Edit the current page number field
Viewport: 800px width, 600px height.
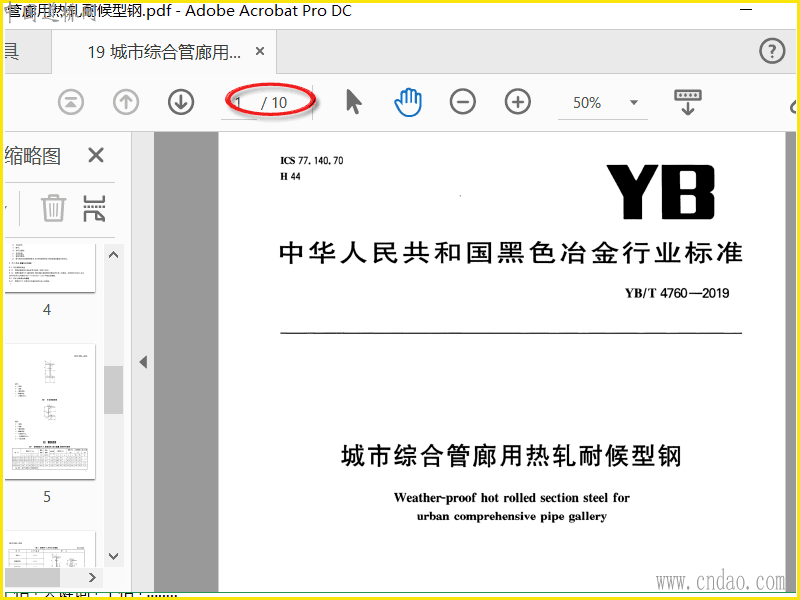point(239,103)
